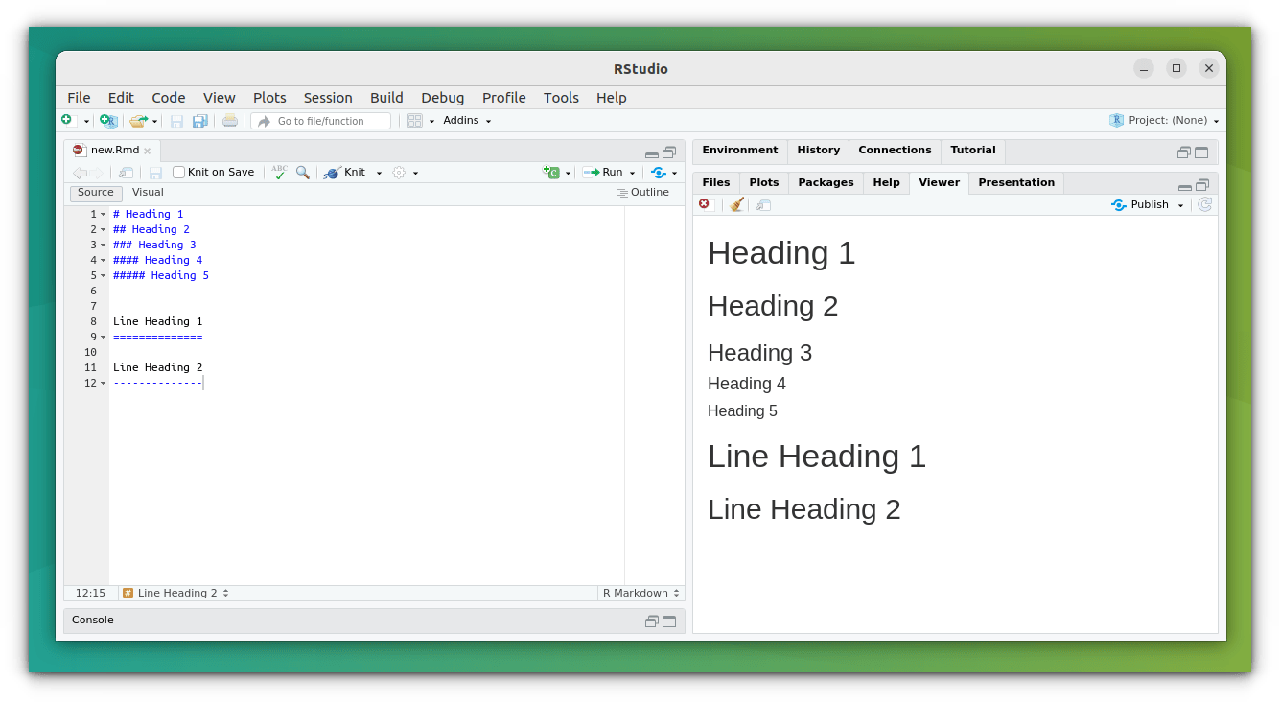Click the insert code chunk icon

pyautogui.click(x=551, y=173)
